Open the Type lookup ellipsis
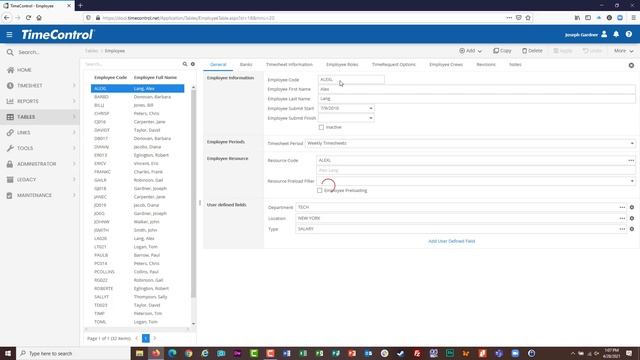The width and height of the screenshot is (640, 360). coord(622,229)
